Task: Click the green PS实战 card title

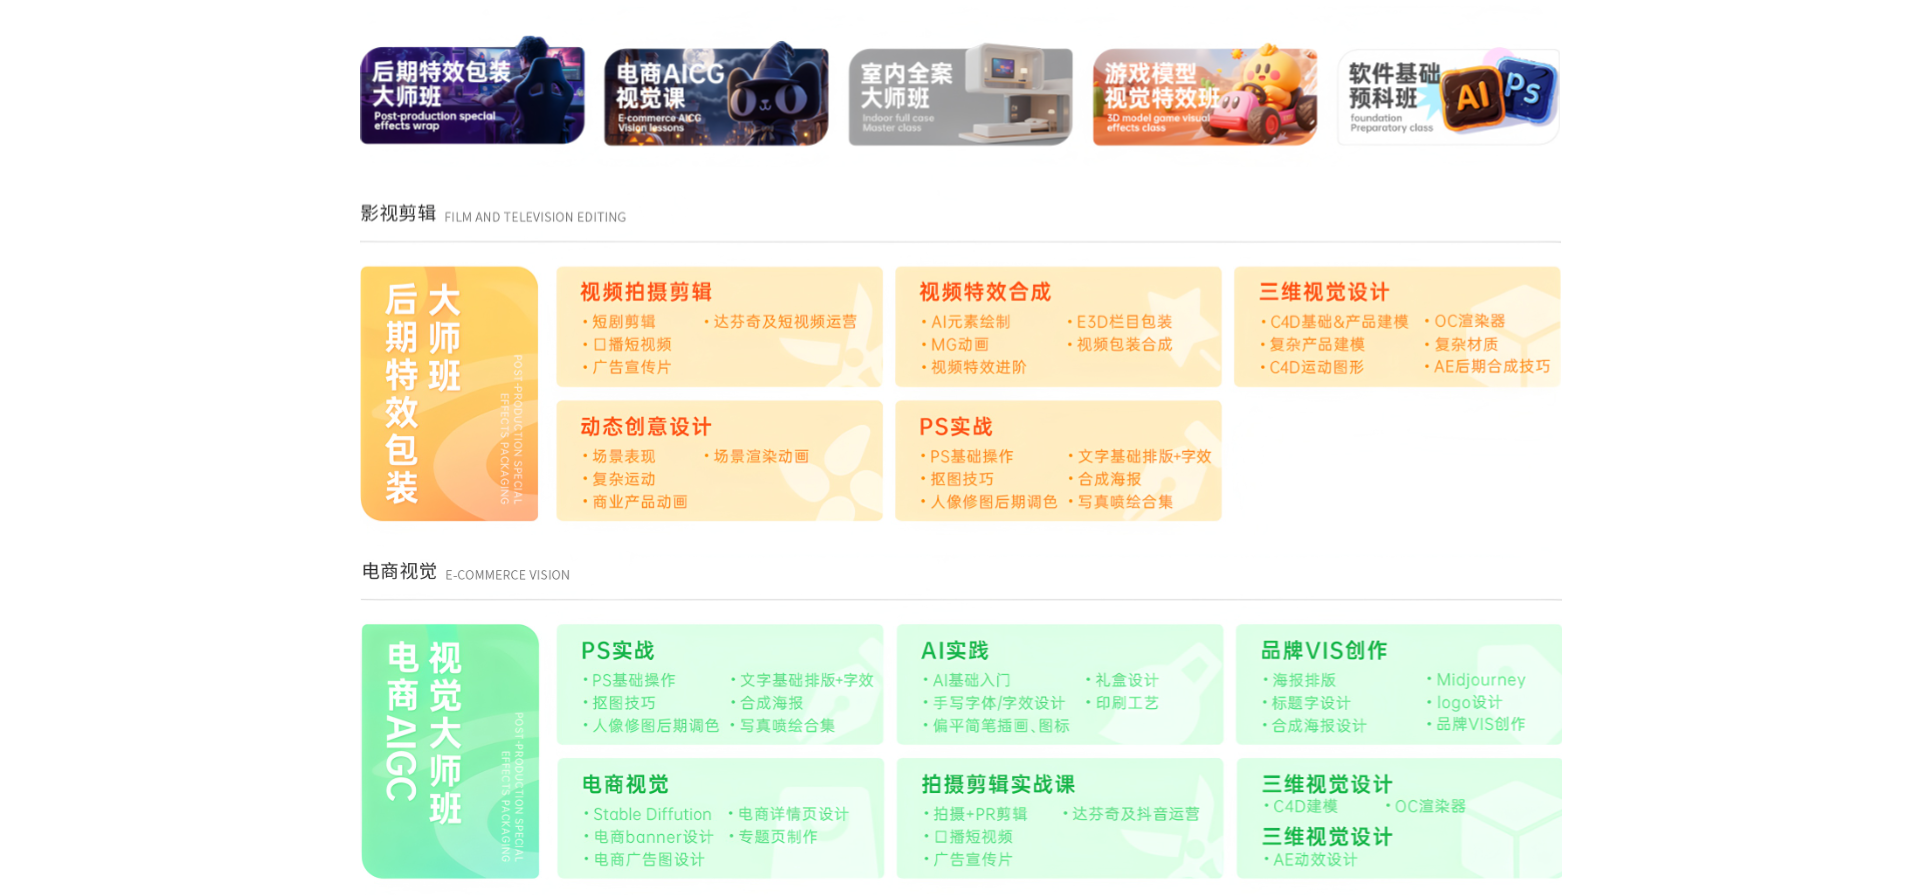Action: point(618,651)
